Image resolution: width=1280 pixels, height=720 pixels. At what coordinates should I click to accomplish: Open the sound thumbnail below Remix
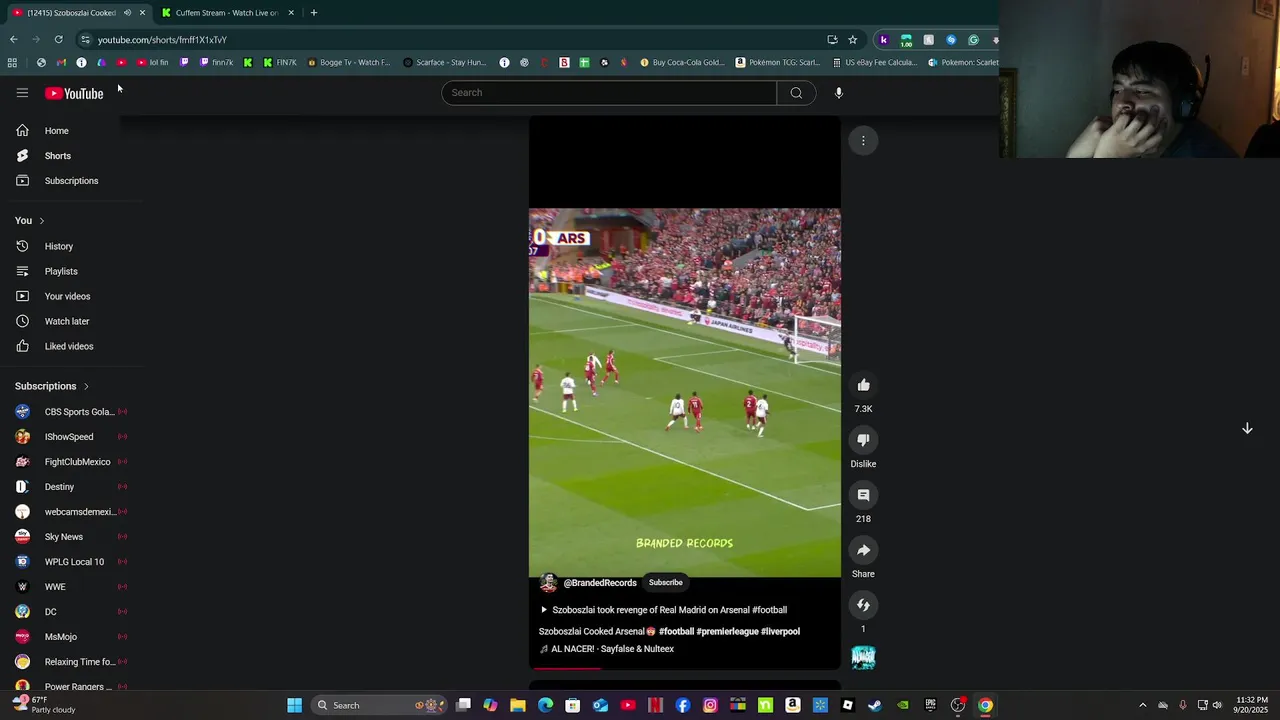(863, 657)
